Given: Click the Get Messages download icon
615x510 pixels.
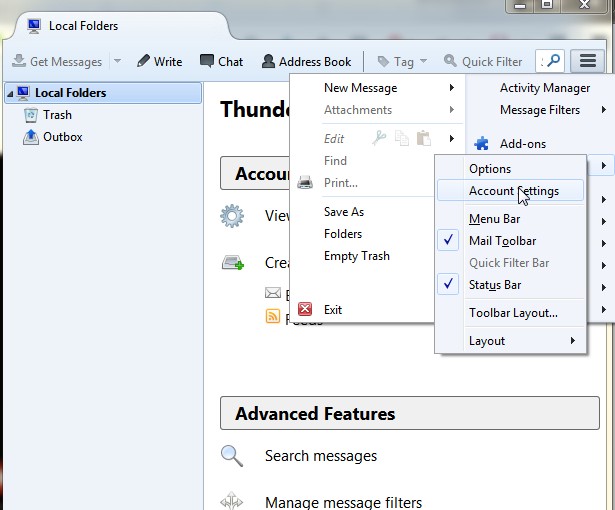Looking at the screenshot, I should click(18, 61).
